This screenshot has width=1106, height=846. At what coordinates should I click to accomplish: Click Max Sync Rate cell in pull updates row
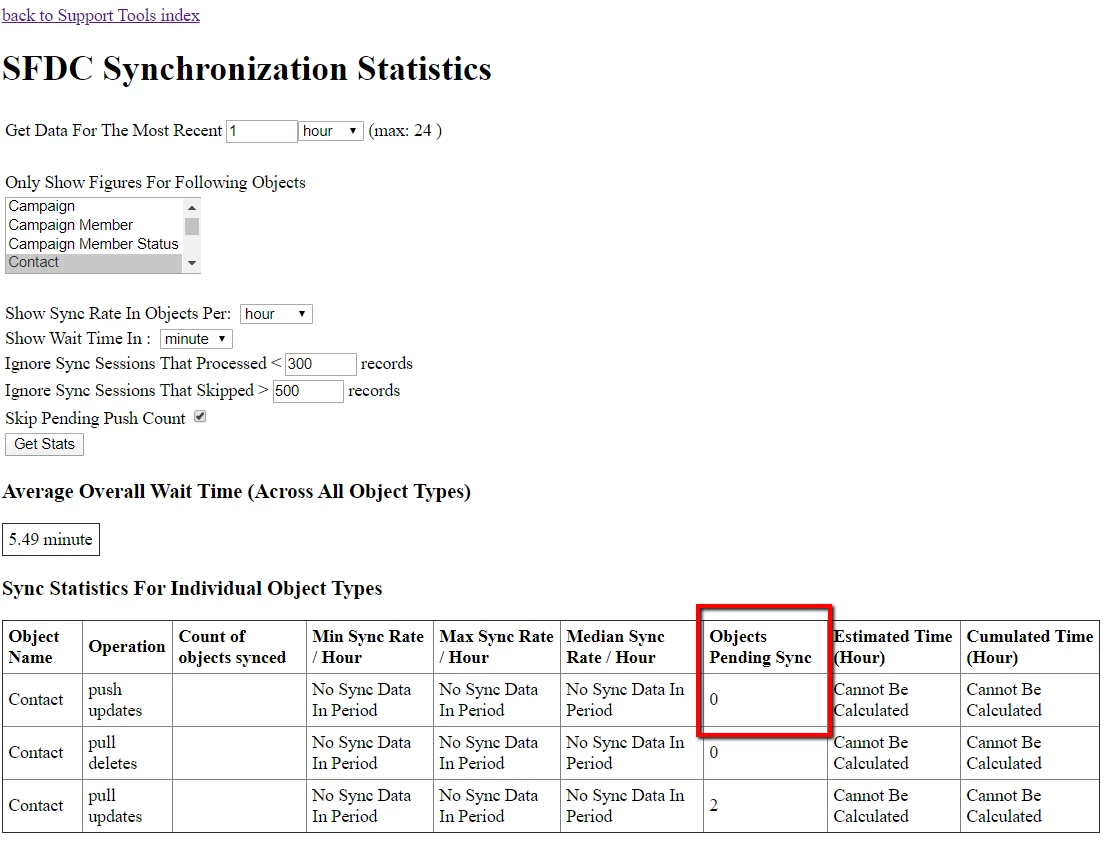(497, 806)
